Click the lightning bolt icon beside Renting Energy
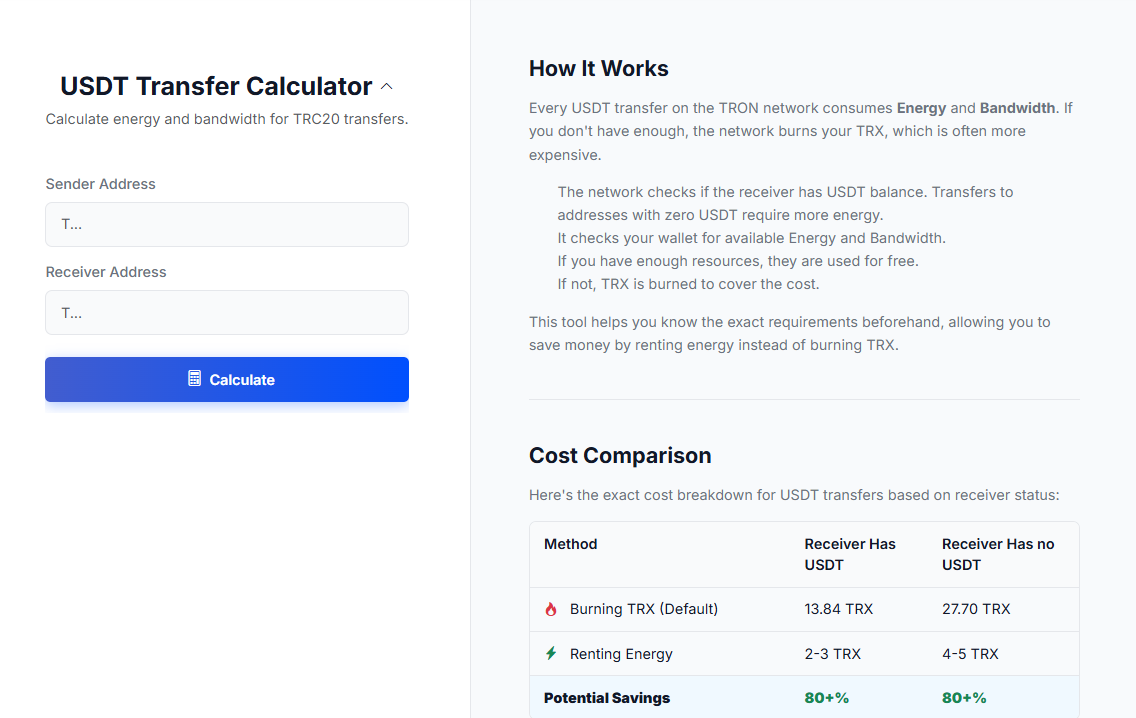Screen dimensions: 1136x718 tap(551, 653)
